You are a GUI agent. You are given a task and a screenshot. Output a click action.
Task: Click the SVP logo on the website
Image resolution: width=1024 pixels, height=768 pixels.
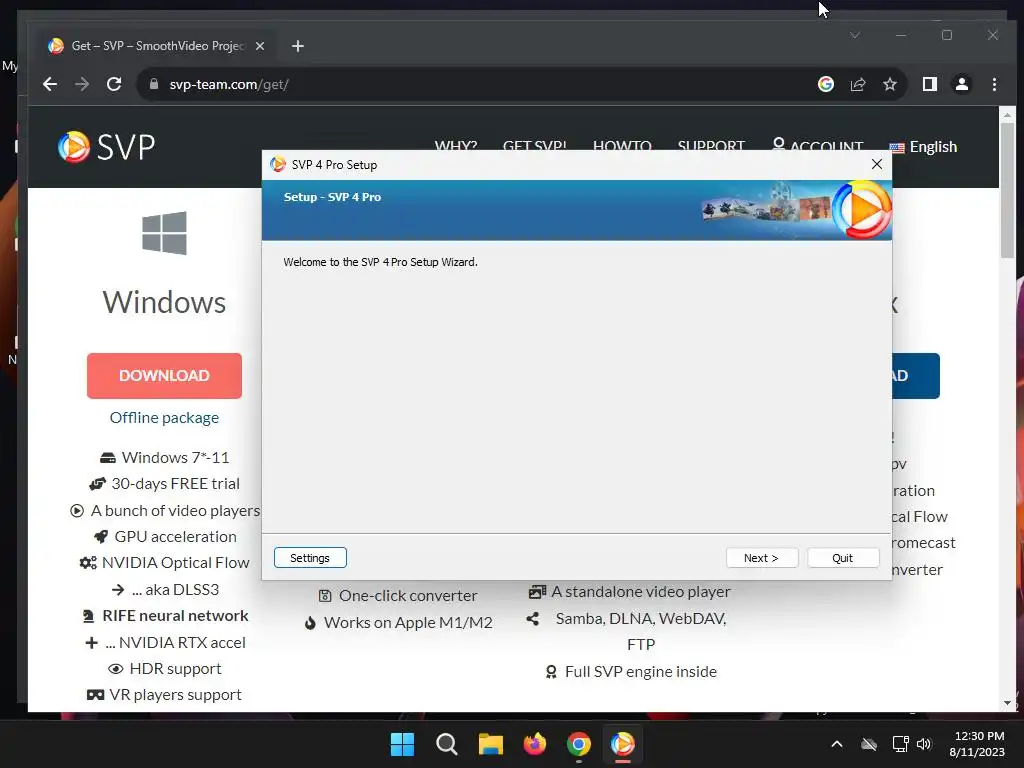(106, 146)
